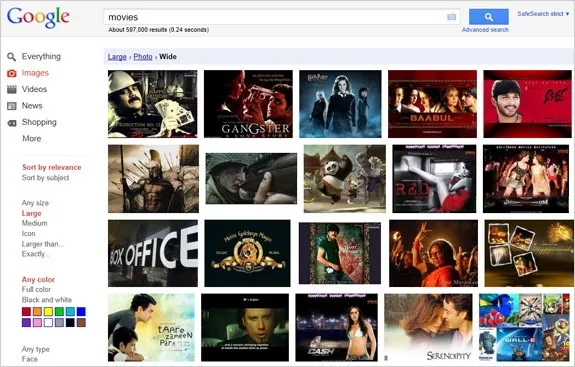
Task: Click Photo breadcrumb link
Action: [x=143, y=57]
